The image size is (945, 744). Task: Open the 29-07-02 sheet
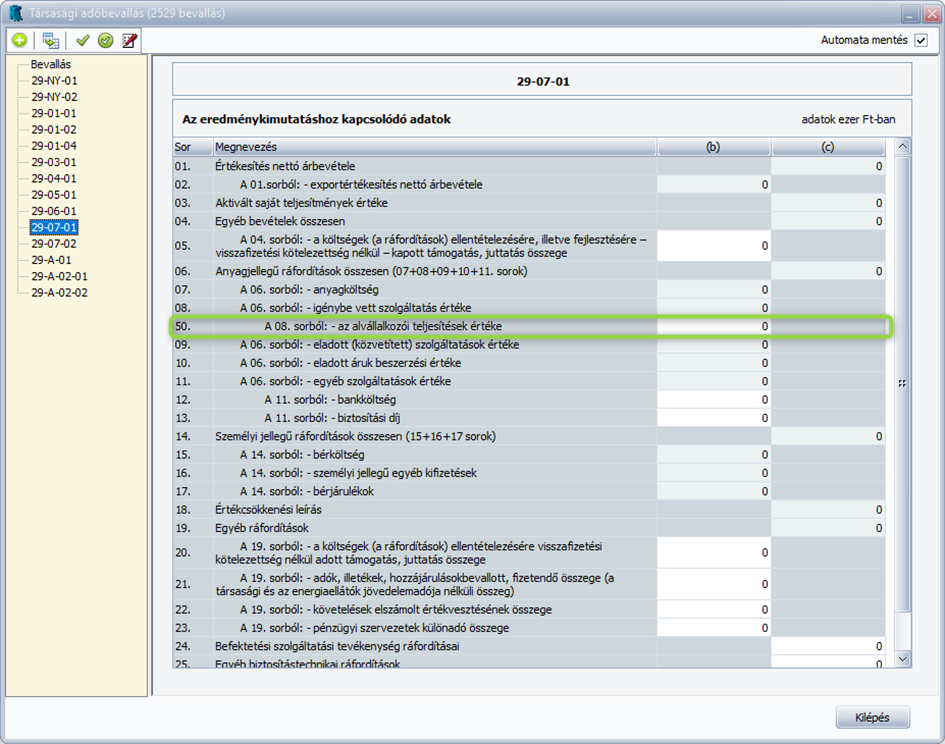coord(54,244)
